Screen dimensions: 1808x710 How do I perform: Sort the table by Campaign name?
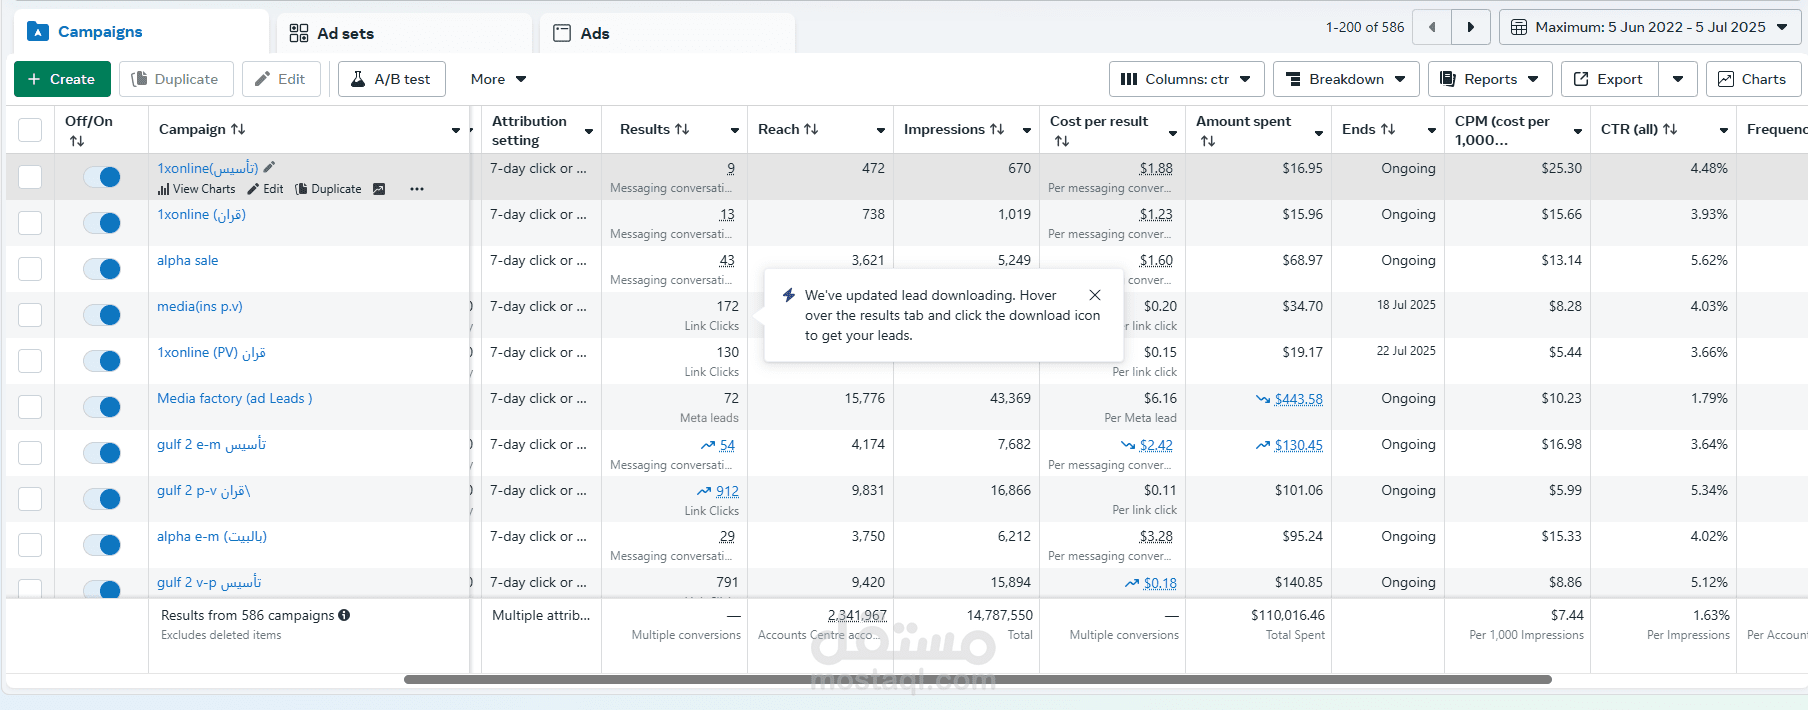click(x=238, y=129)
